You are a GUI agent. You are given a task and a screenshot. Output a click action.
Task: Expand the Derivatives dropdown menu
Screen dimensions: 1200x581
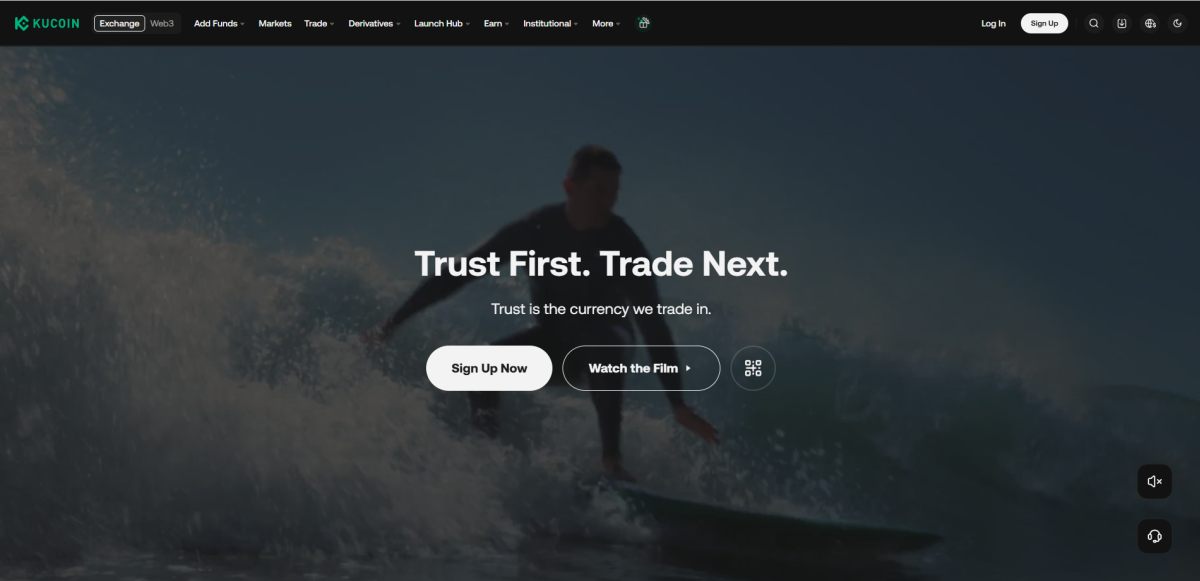click(x=374, y=23)
